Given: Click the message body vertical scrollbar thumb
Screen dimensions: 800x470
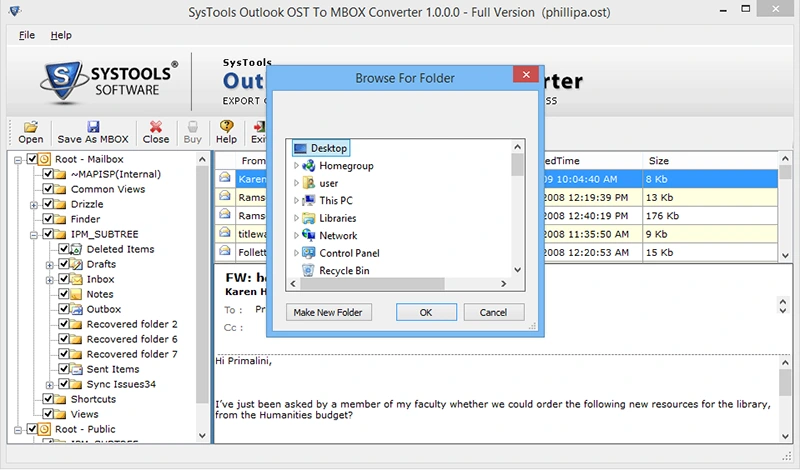Looking at the screenshot, I should click(785, 382).
